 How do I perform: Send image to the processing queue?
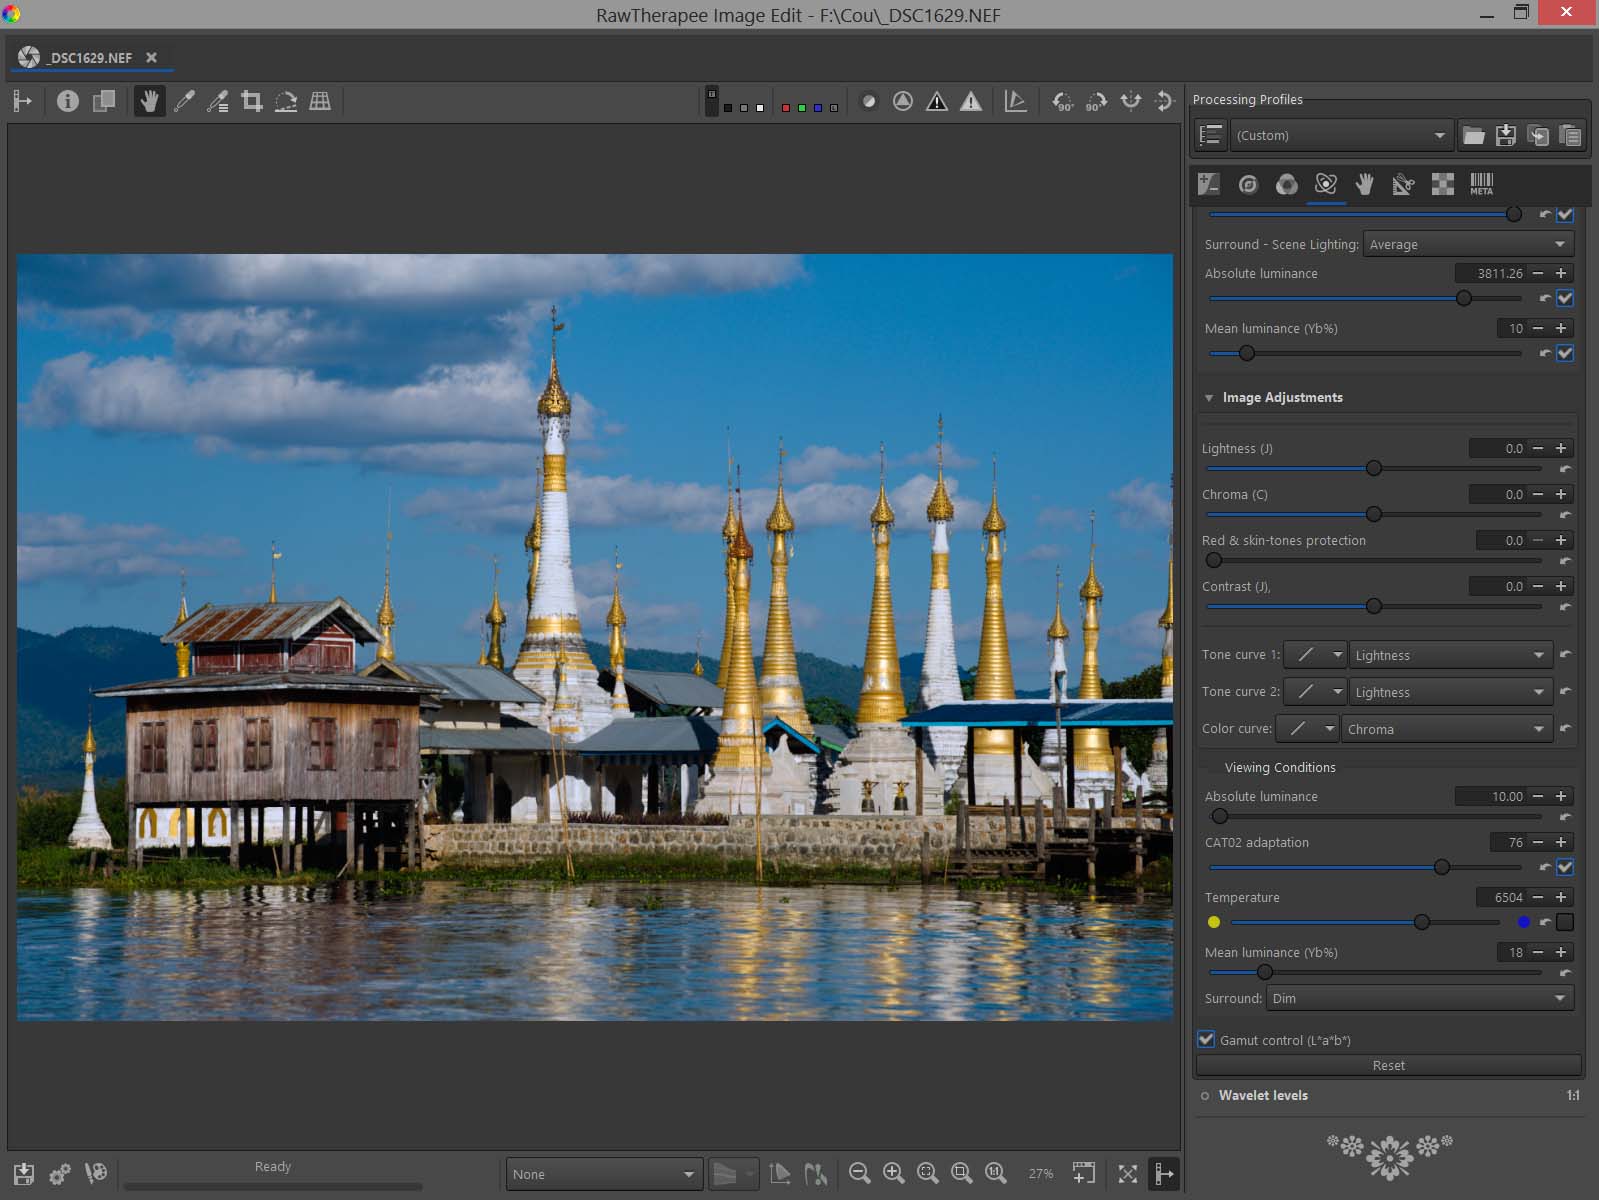pos(60,1173)
